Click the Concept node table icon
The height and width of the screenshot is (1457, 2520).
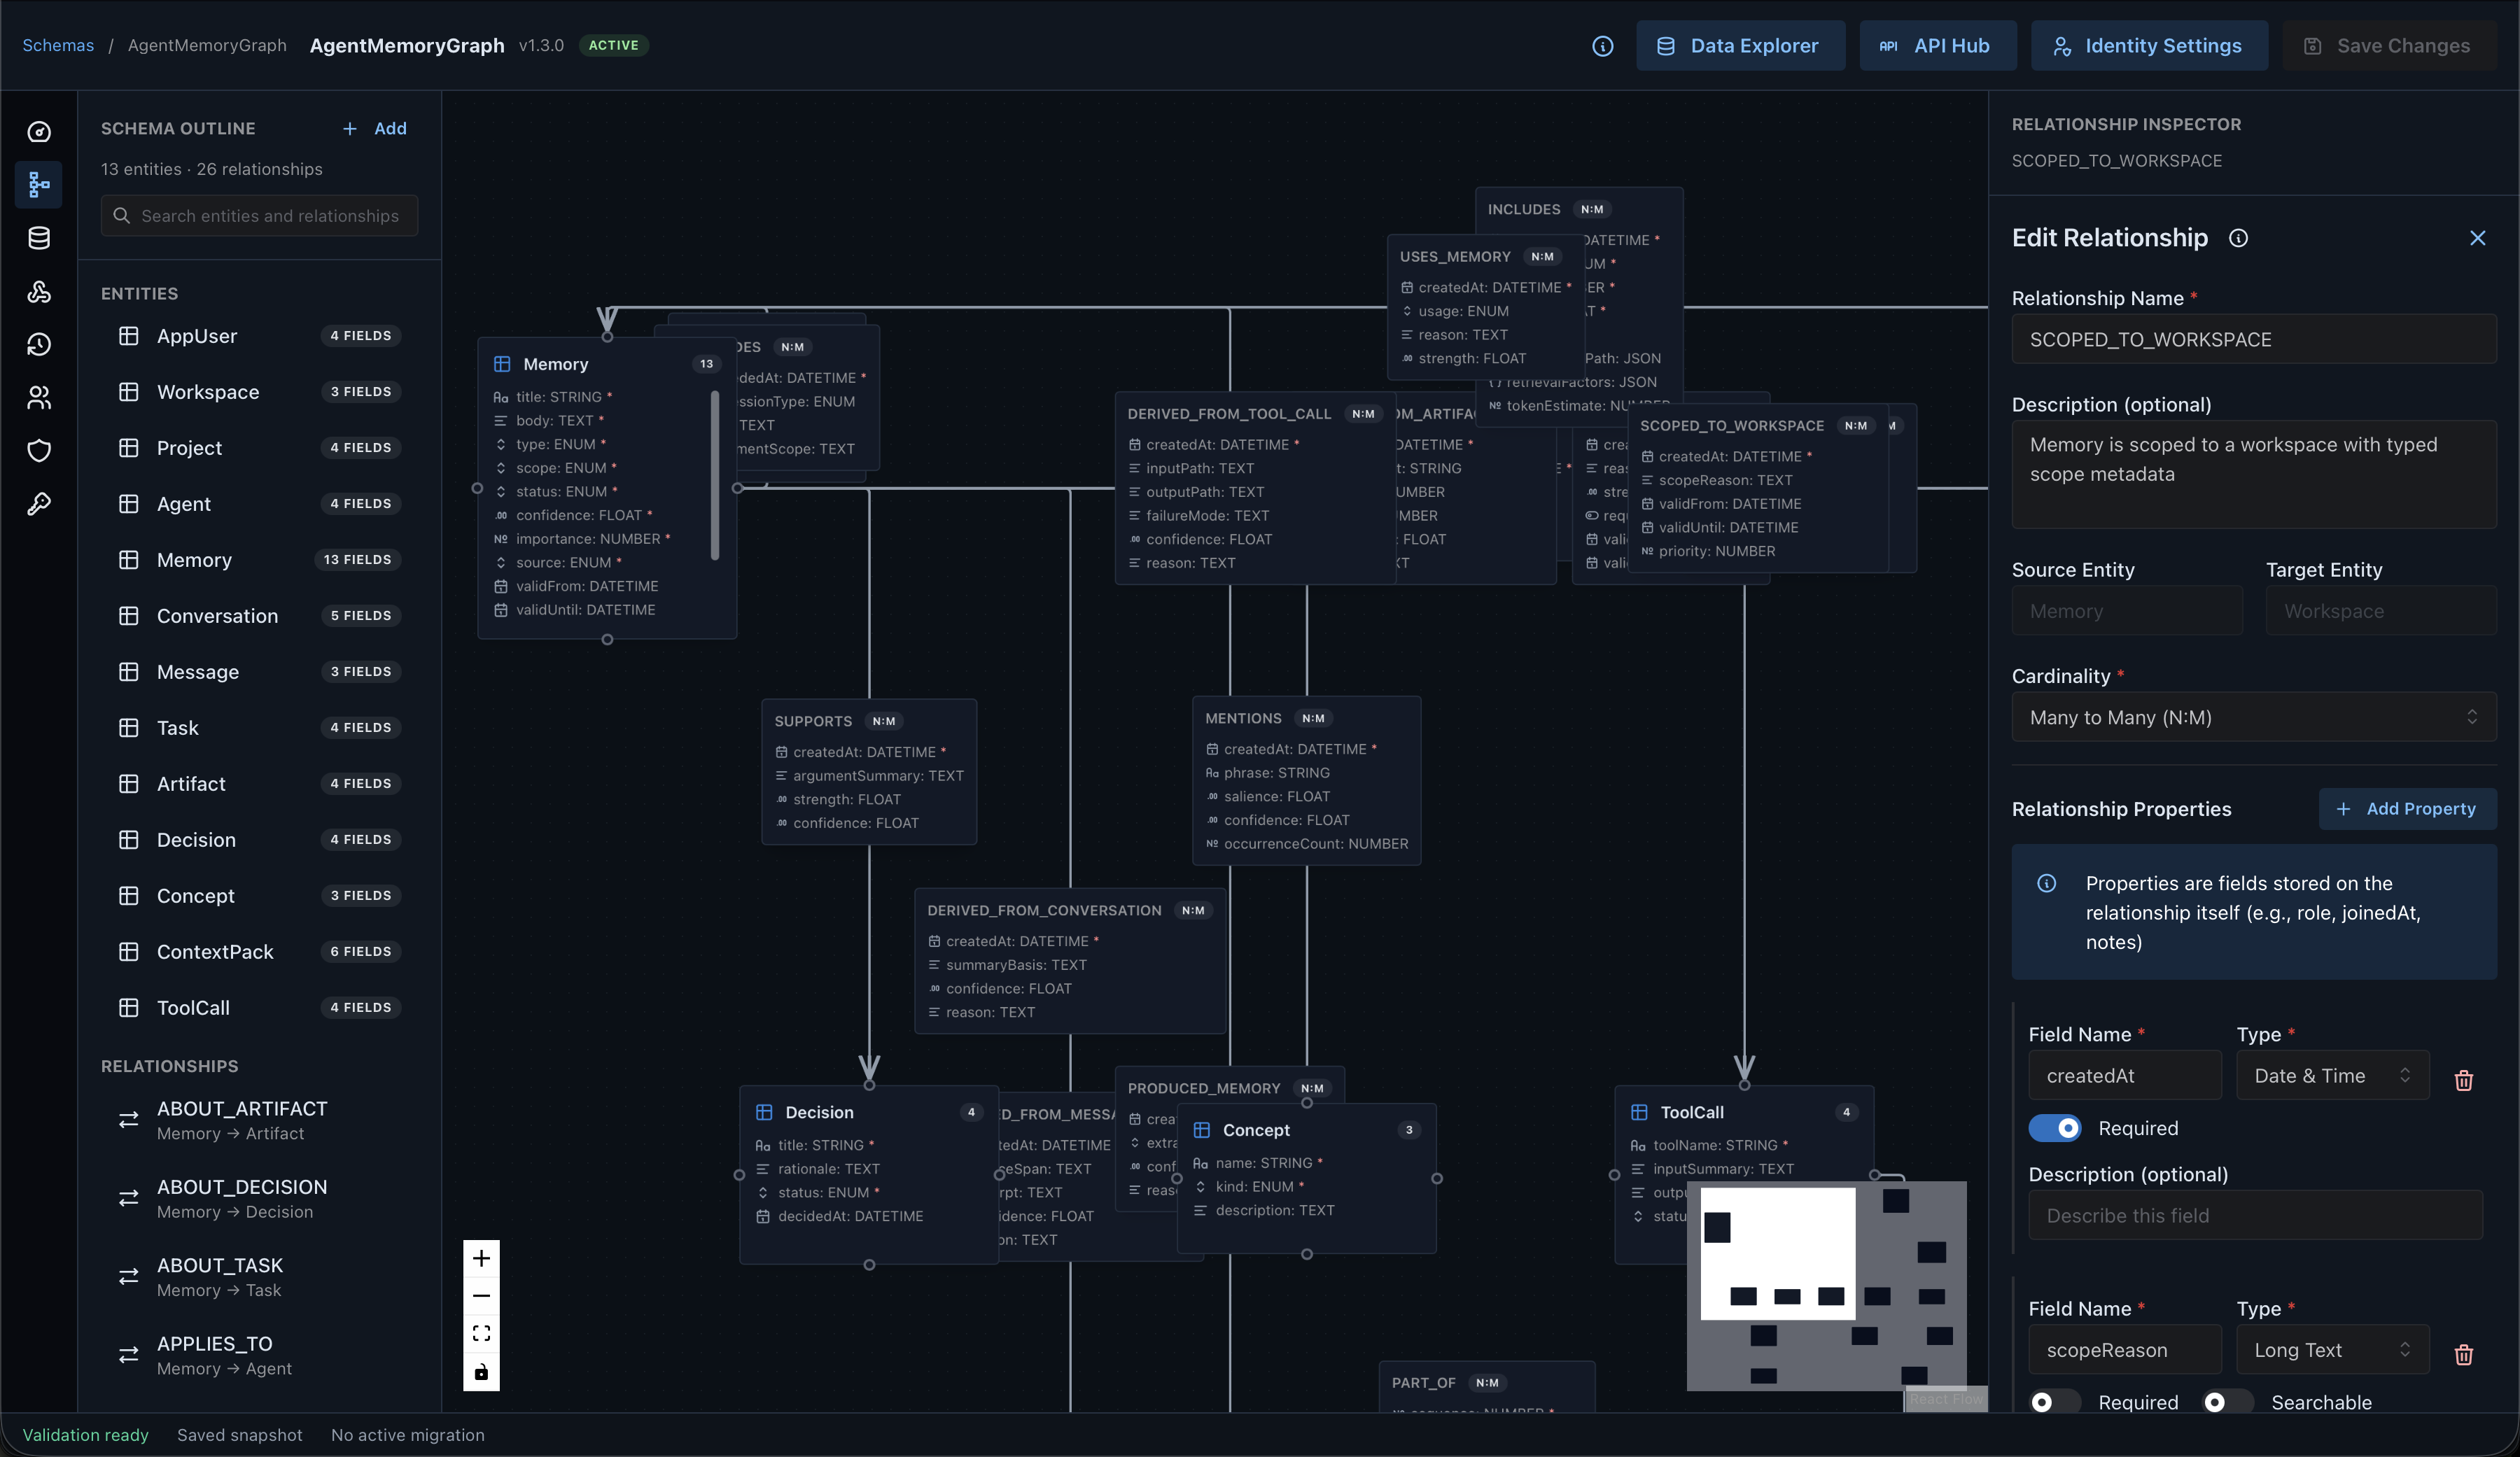(x=1202, y=1130)
